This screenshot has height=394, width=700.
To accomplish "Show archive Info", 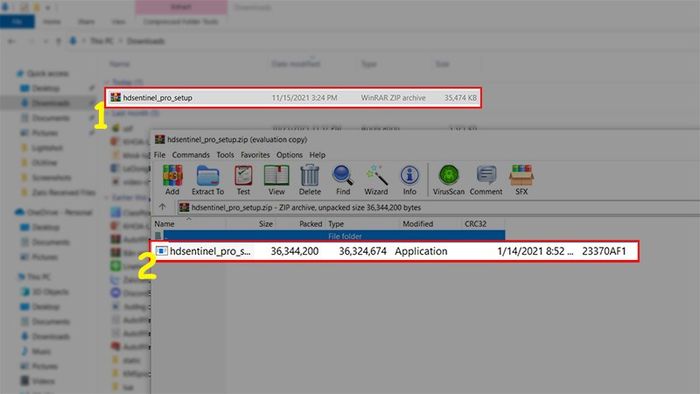I will coord(409,179).
